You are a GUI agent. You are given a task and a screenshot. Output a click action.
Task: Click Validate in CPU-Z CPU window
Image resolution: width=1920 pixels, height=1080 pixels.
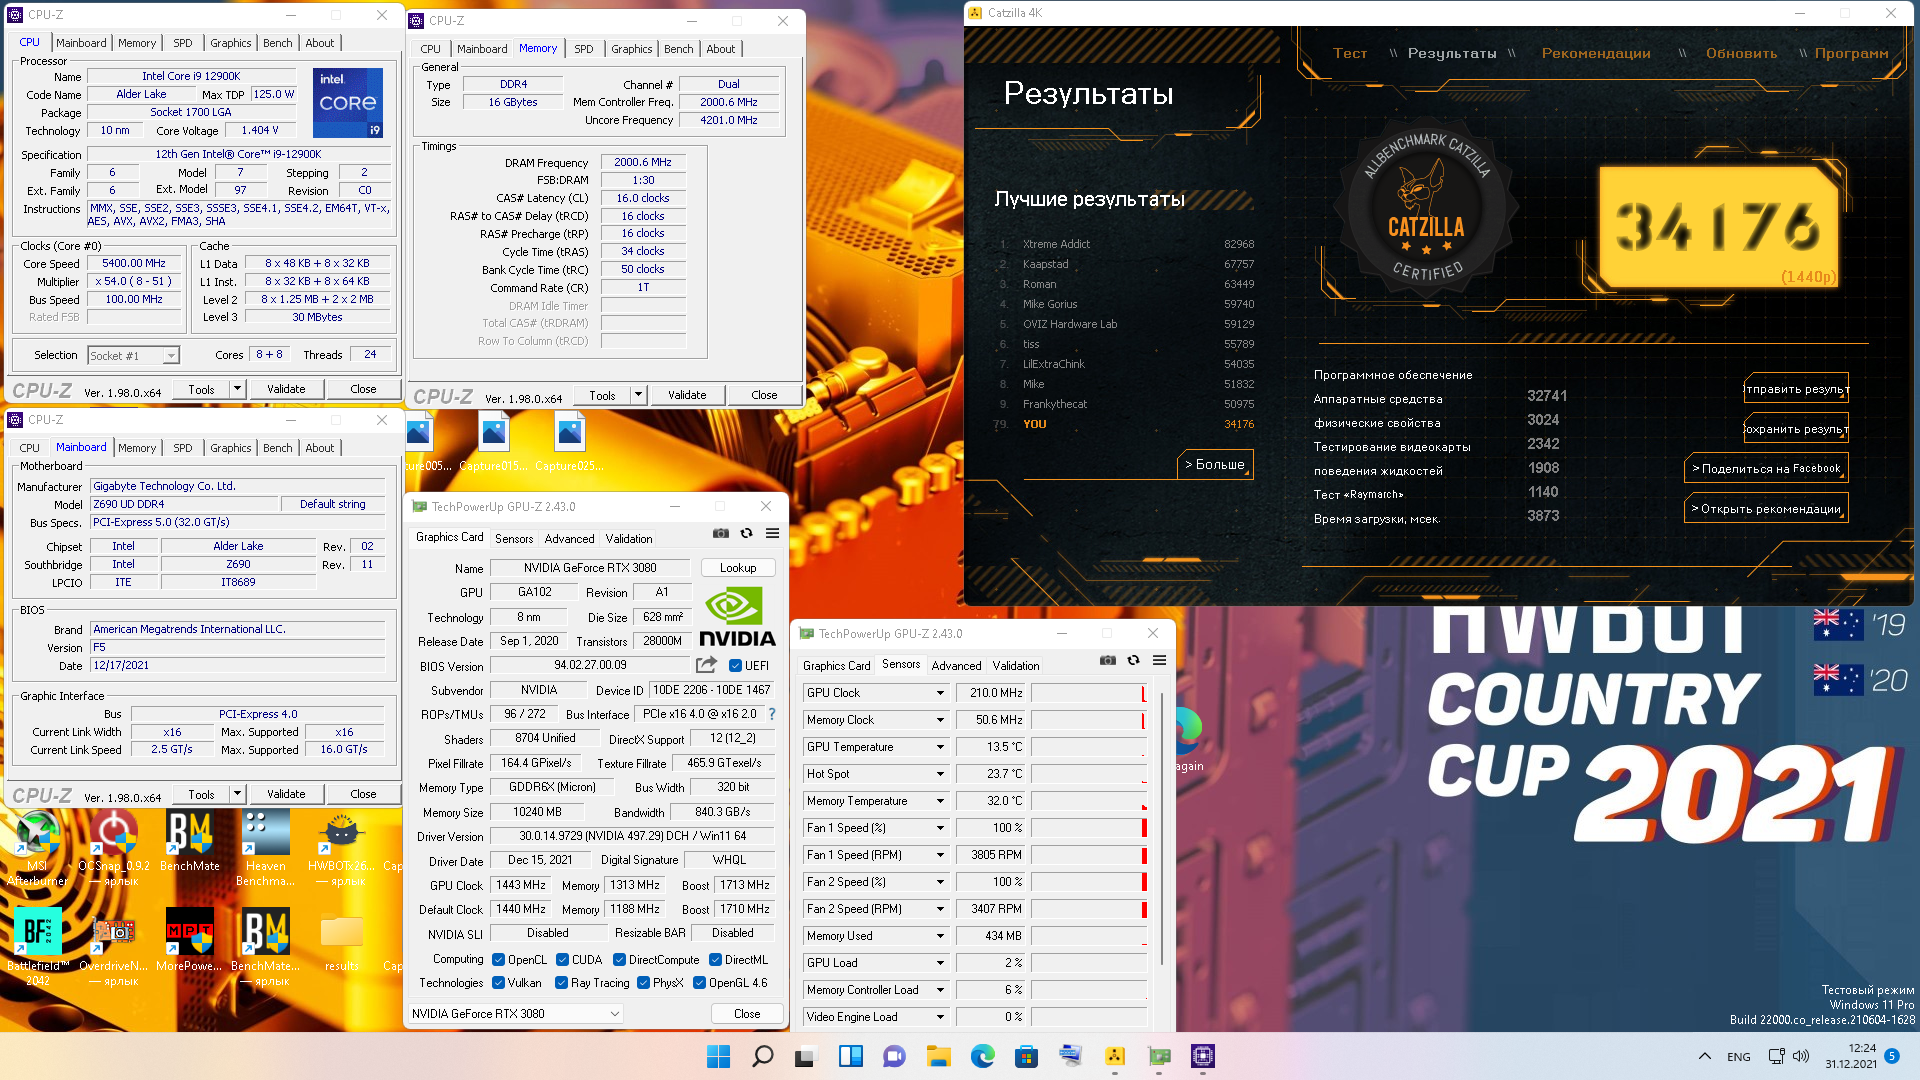tap(286, 389)
